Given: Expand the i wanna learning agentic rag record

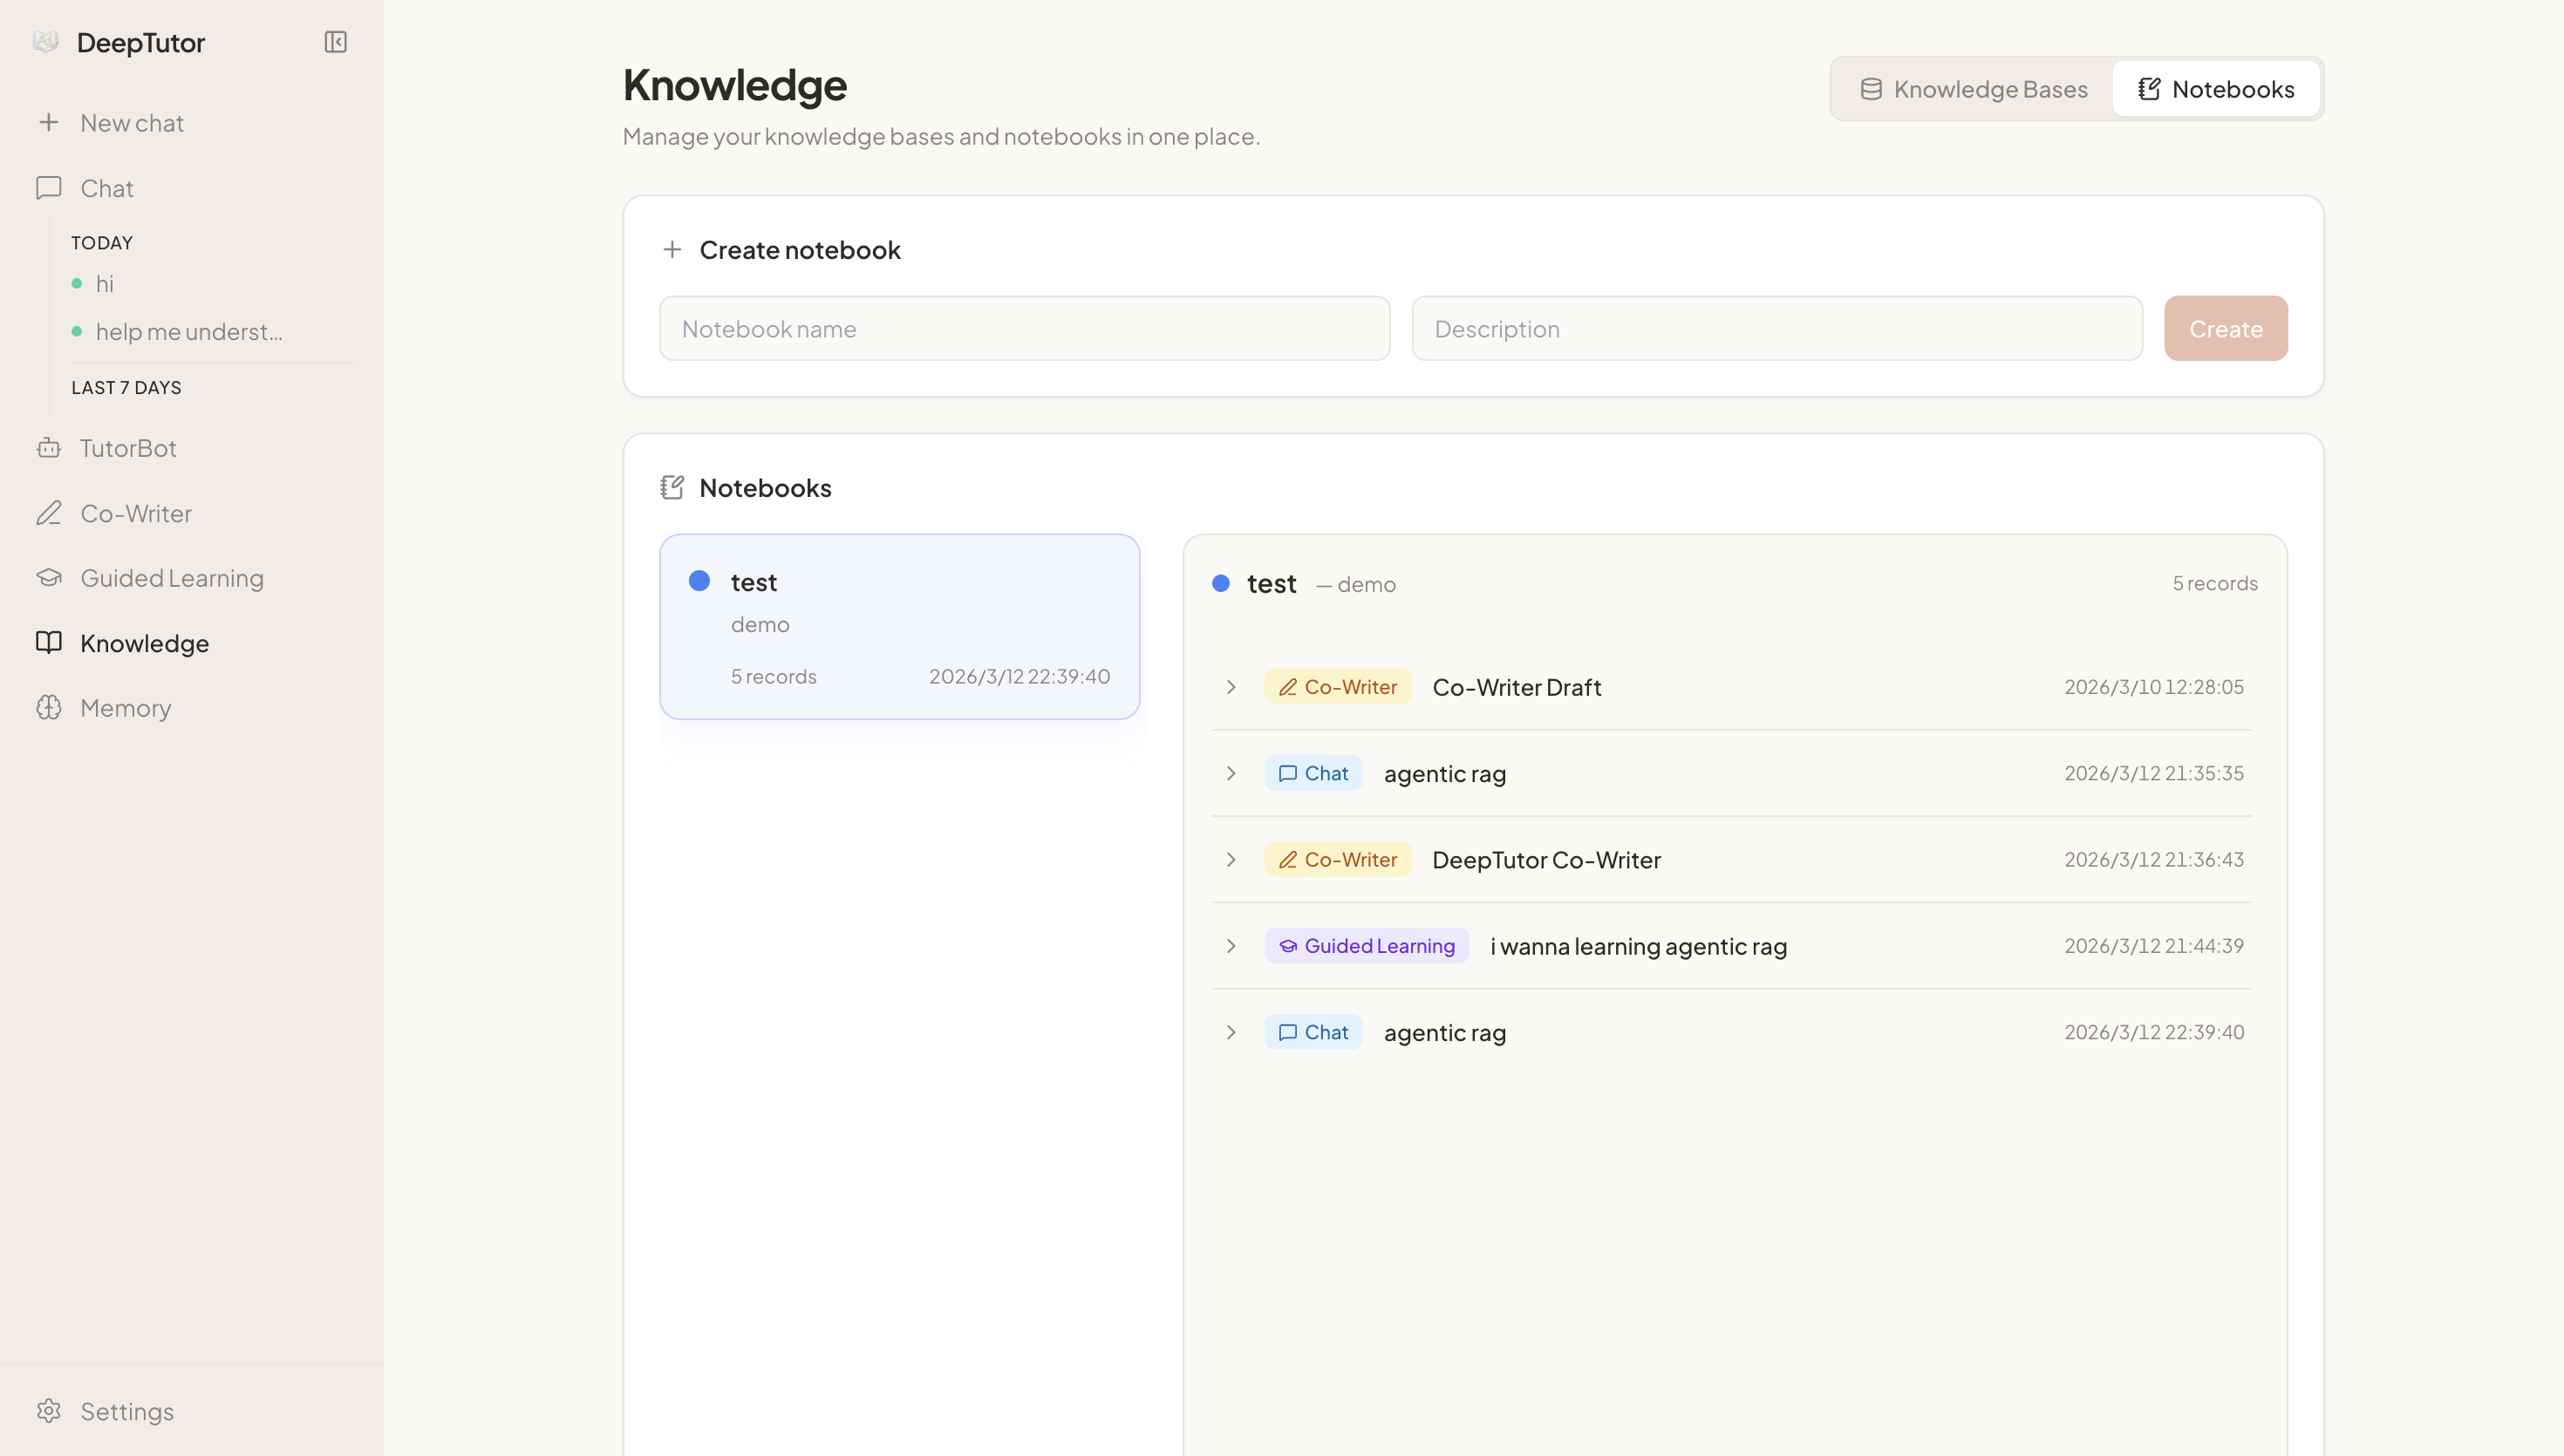Looking at the screenshot, I should coord(1231,946).
